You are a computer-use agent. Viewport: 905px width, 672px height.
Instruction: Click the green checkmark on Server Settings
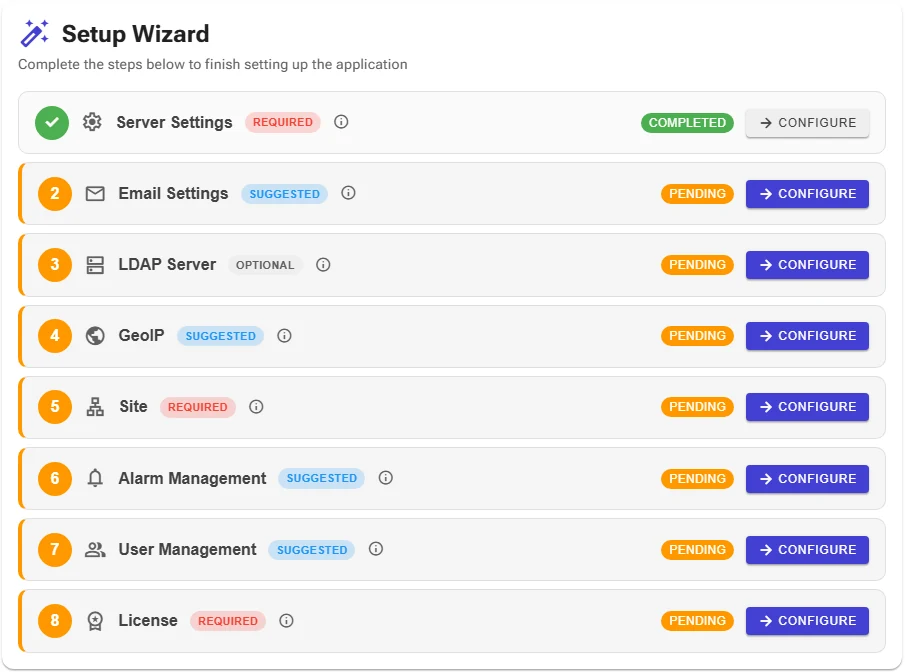52,122
